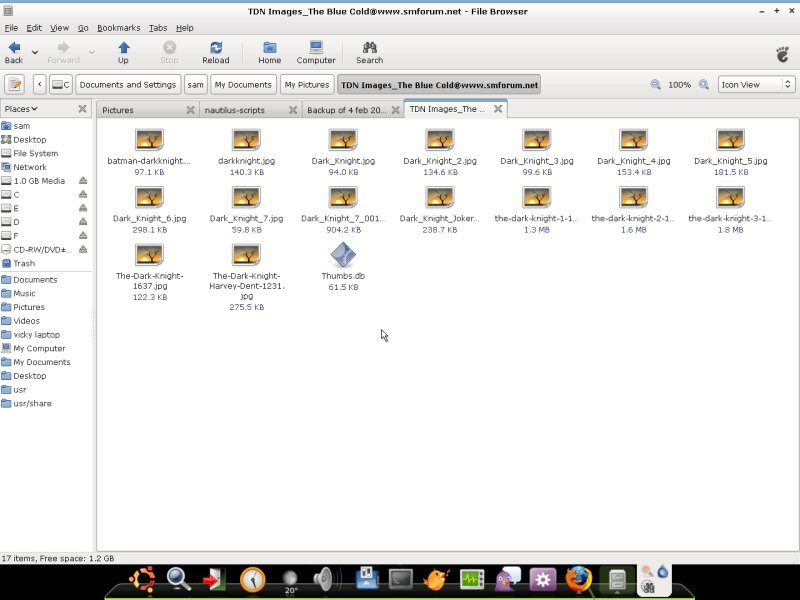Open Network in Places sidebar
Viewport: 800px width, 600px height.
[x=46, y=167]
